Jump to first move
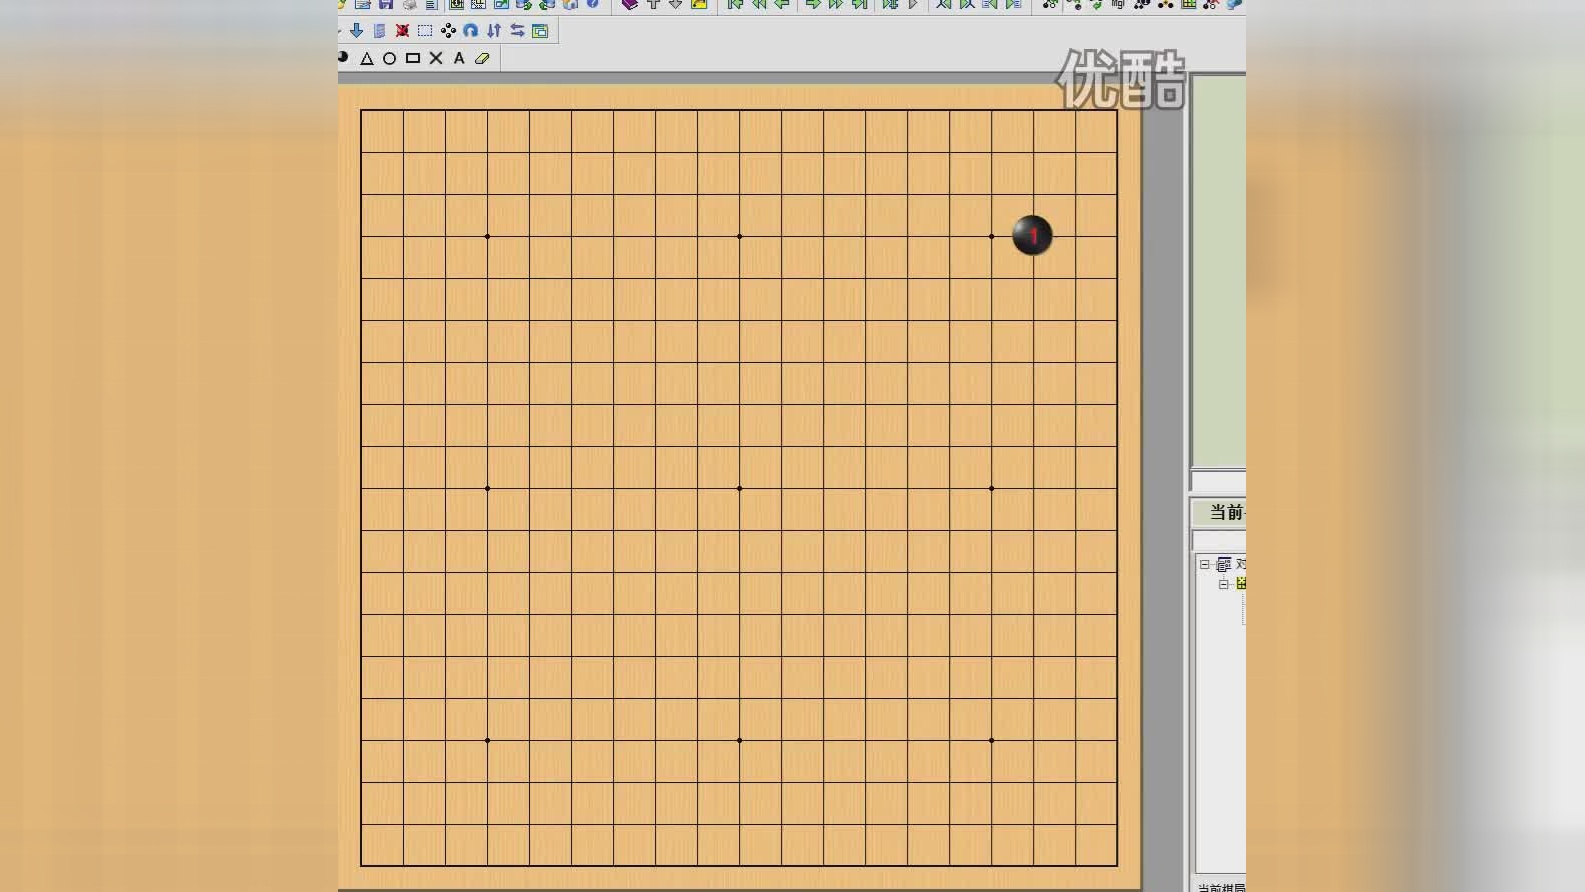 tap(735, 4)
